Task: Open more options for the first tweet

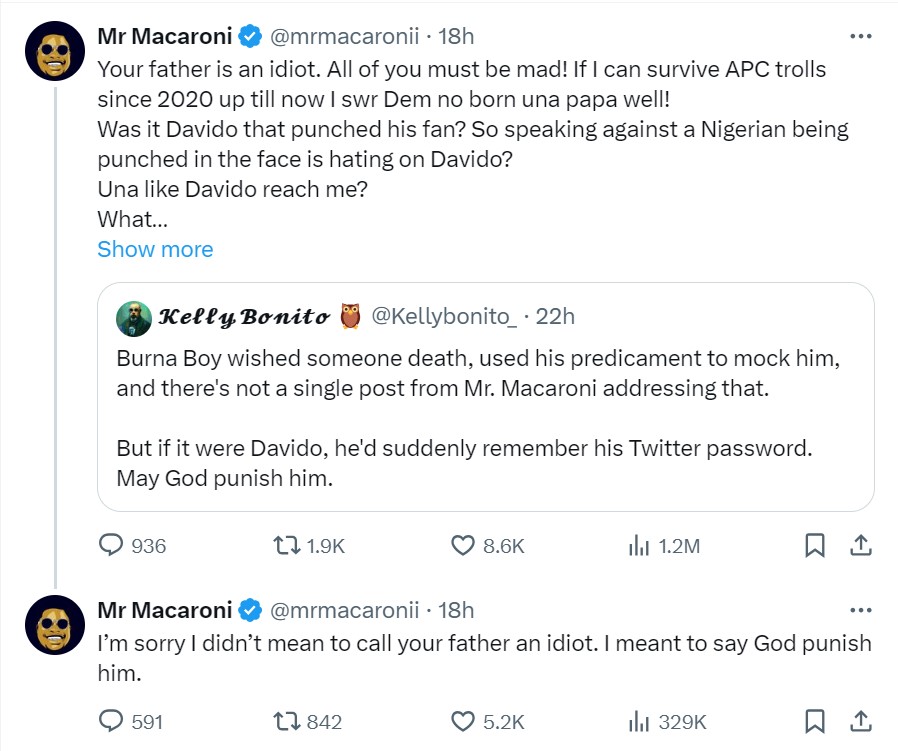Action: (x=860, y=36)
